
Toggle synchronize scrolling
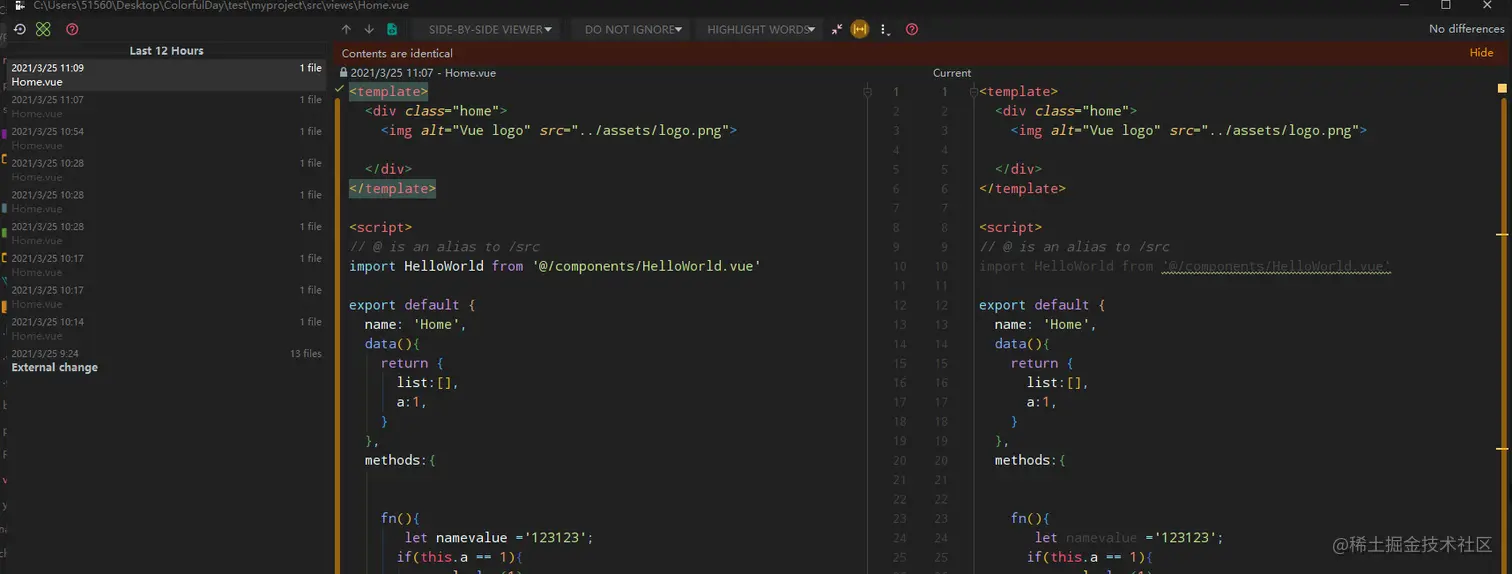(x=859, y=29)
